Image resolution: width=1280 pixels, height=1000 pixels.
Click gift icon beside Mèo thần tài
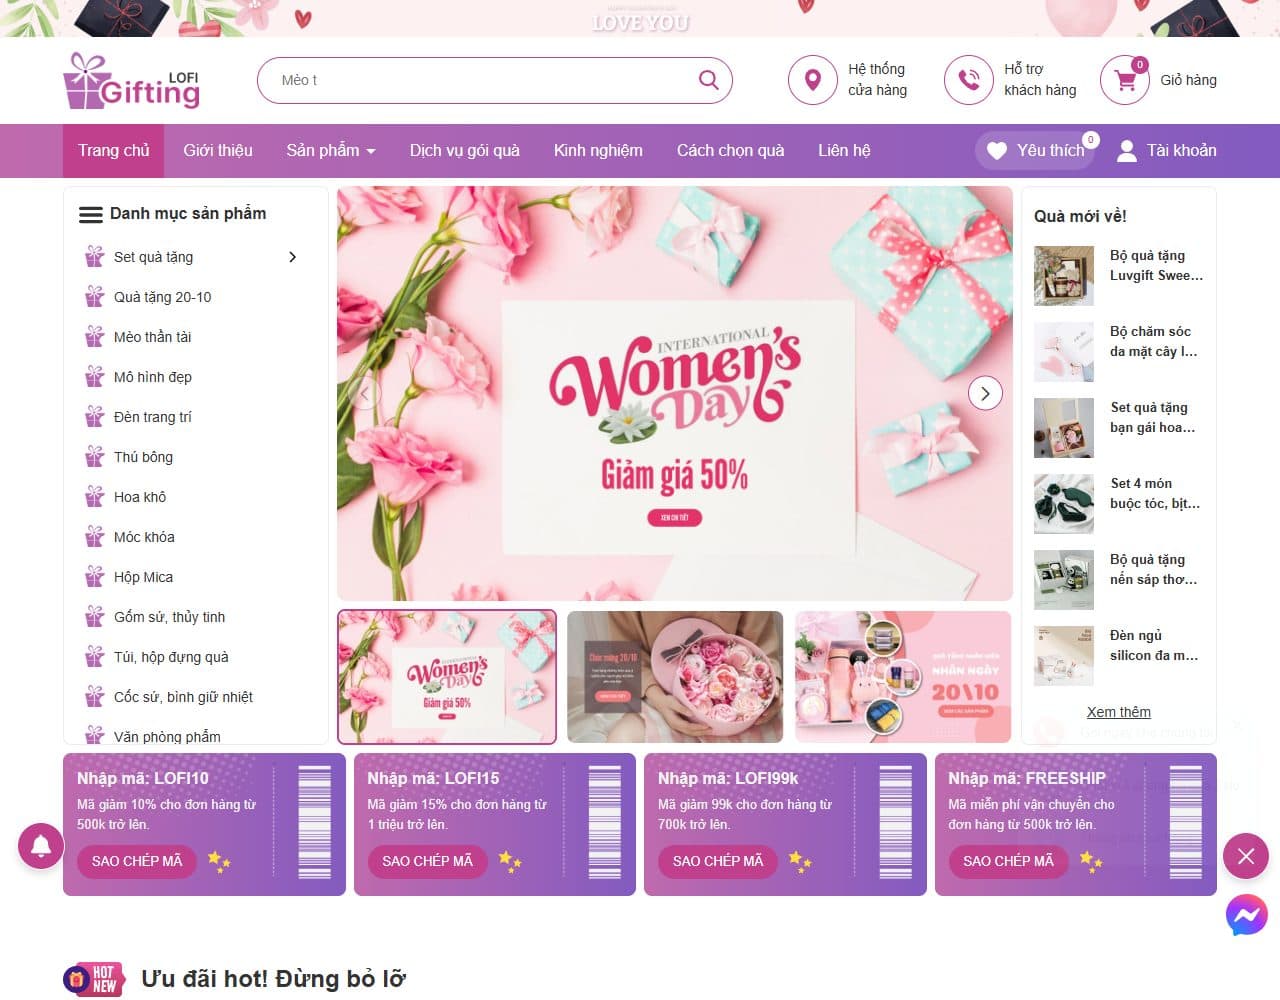click(x=95, y=337)
